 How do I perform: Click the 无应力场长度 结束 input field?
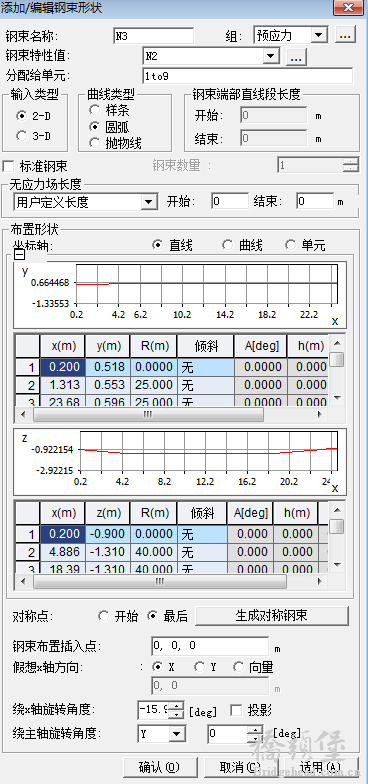pyautogui.click(x=314, y=202)
